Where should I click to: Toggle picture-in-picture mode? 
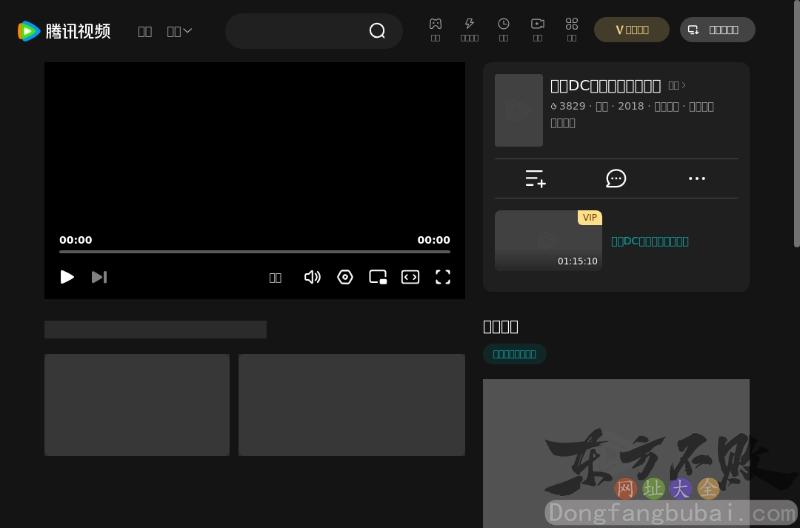(378, 277)
